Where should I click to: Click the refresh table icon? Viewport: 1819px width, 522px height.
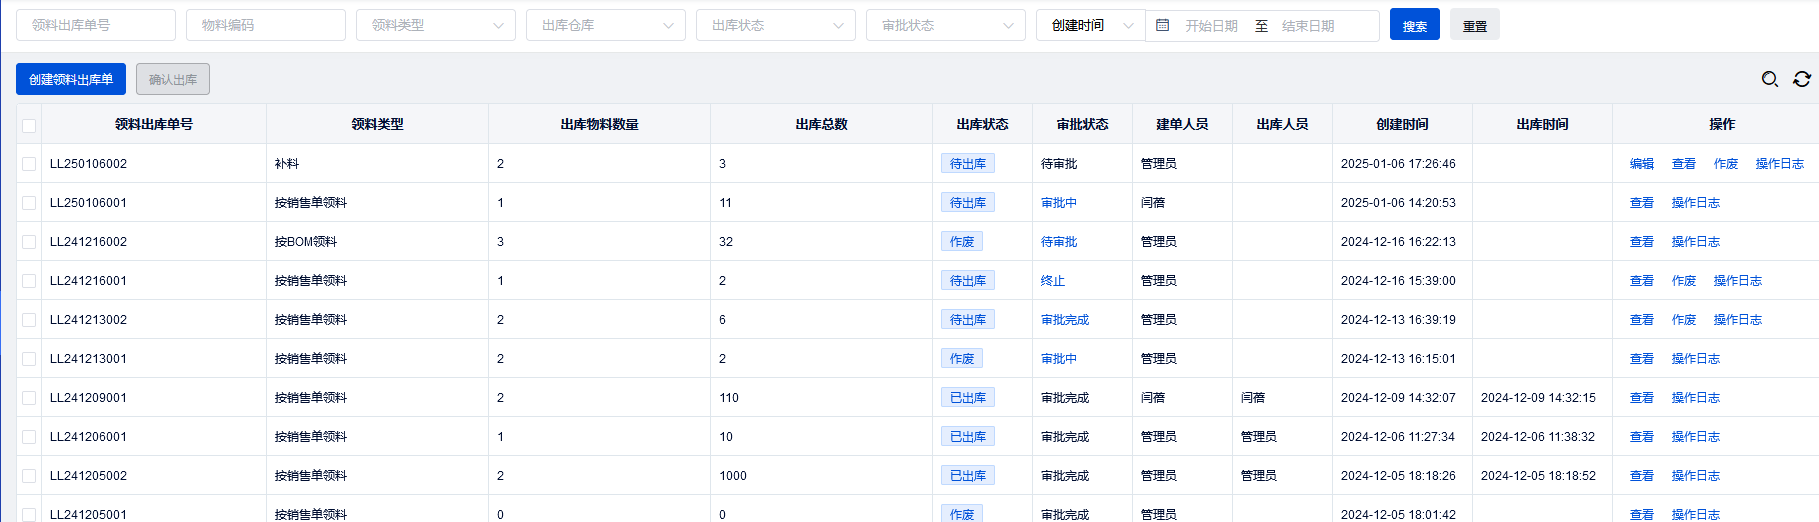[1801, 79]
